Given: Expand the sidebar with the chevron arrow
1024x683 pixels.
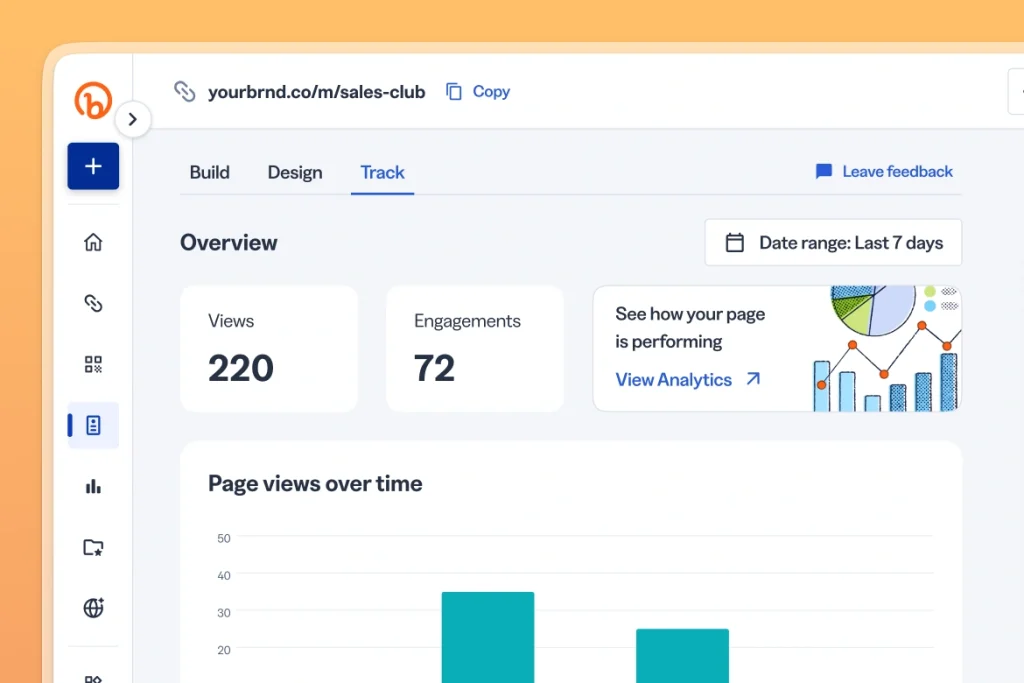Looking at the screenshot, I should (x=133, y=119).
